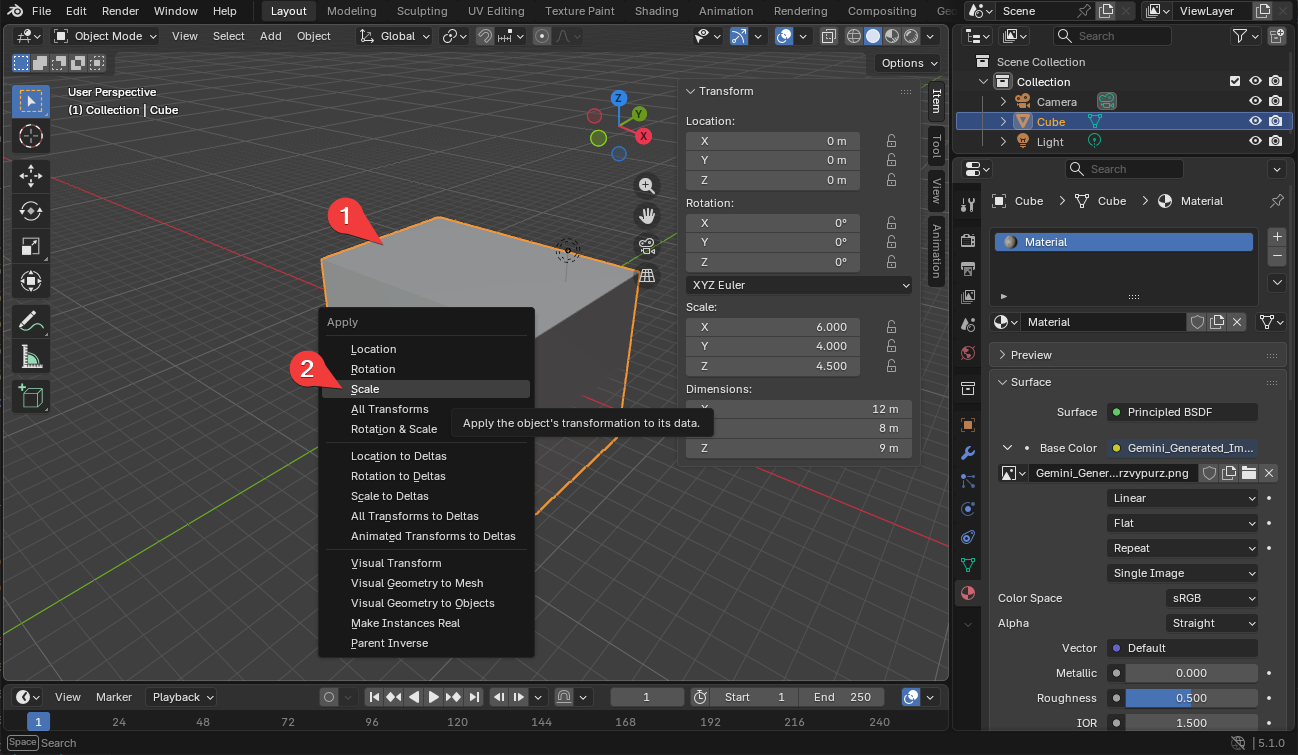Screen dimensions: 1298x755
Task: Select the Measure tool
Action: (31, 357)
